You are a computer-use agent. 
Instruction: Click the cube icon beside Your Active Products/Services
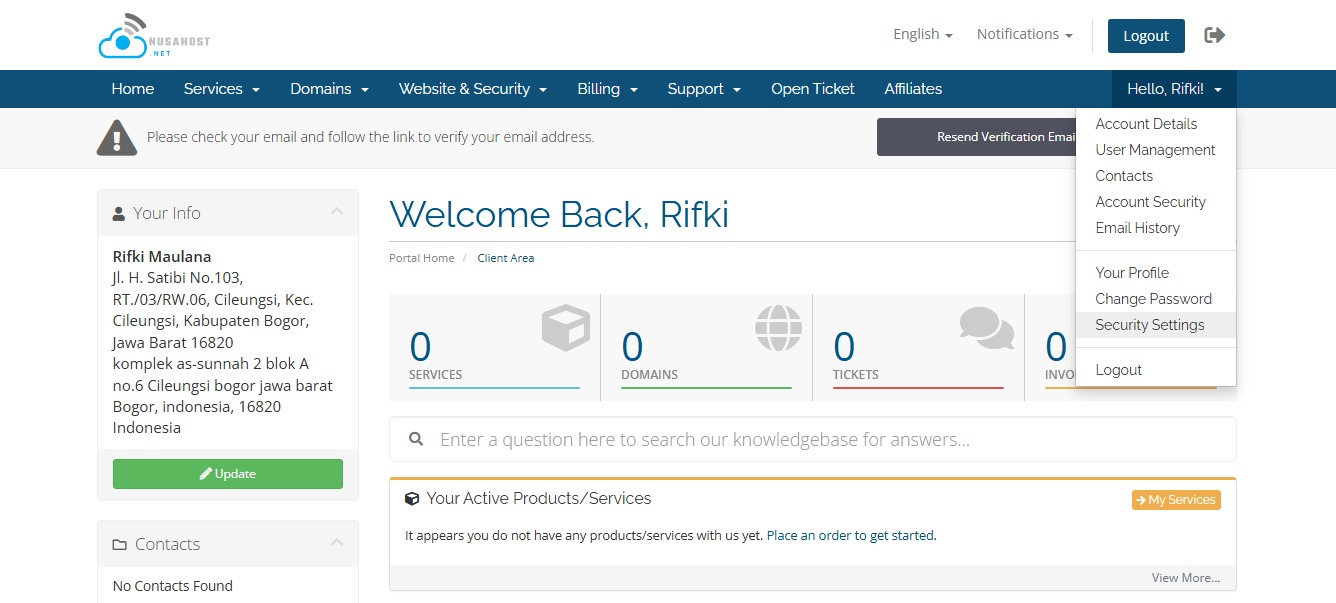click(x=412, y=499)
